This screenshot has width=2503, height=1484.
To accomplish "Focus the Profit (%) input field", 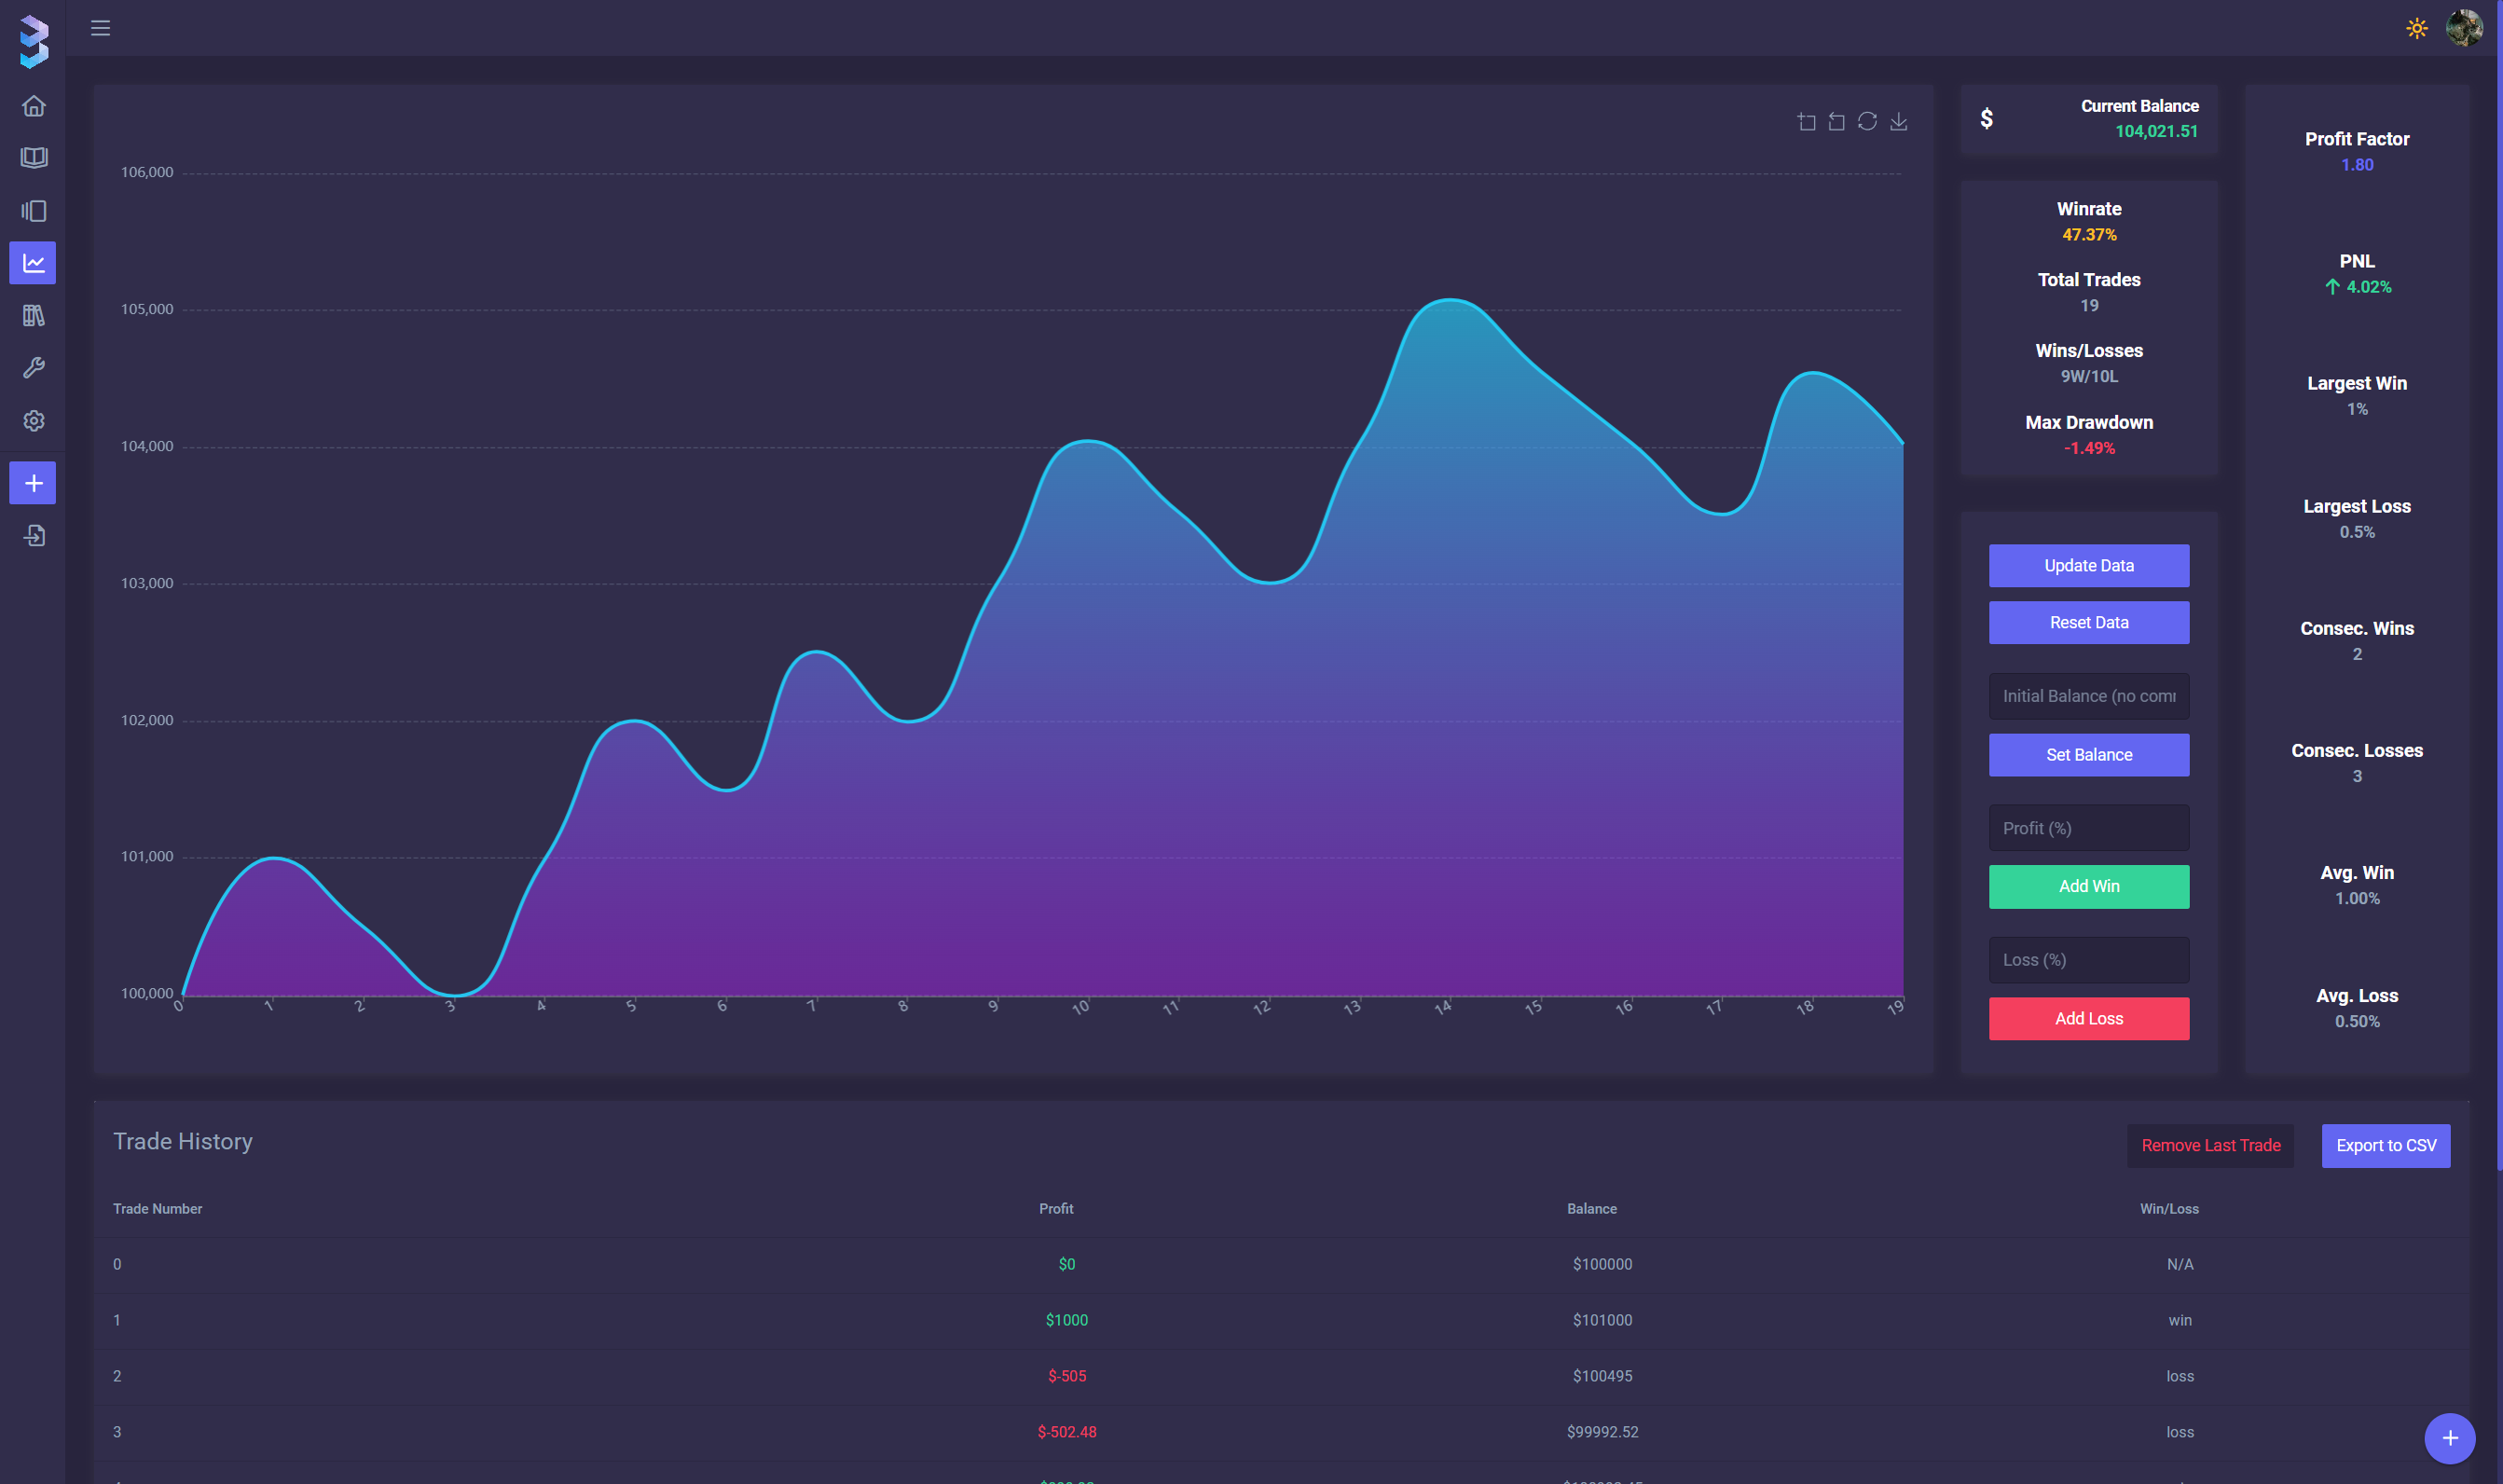I will pyautogui.click(x=2088, y=828).
